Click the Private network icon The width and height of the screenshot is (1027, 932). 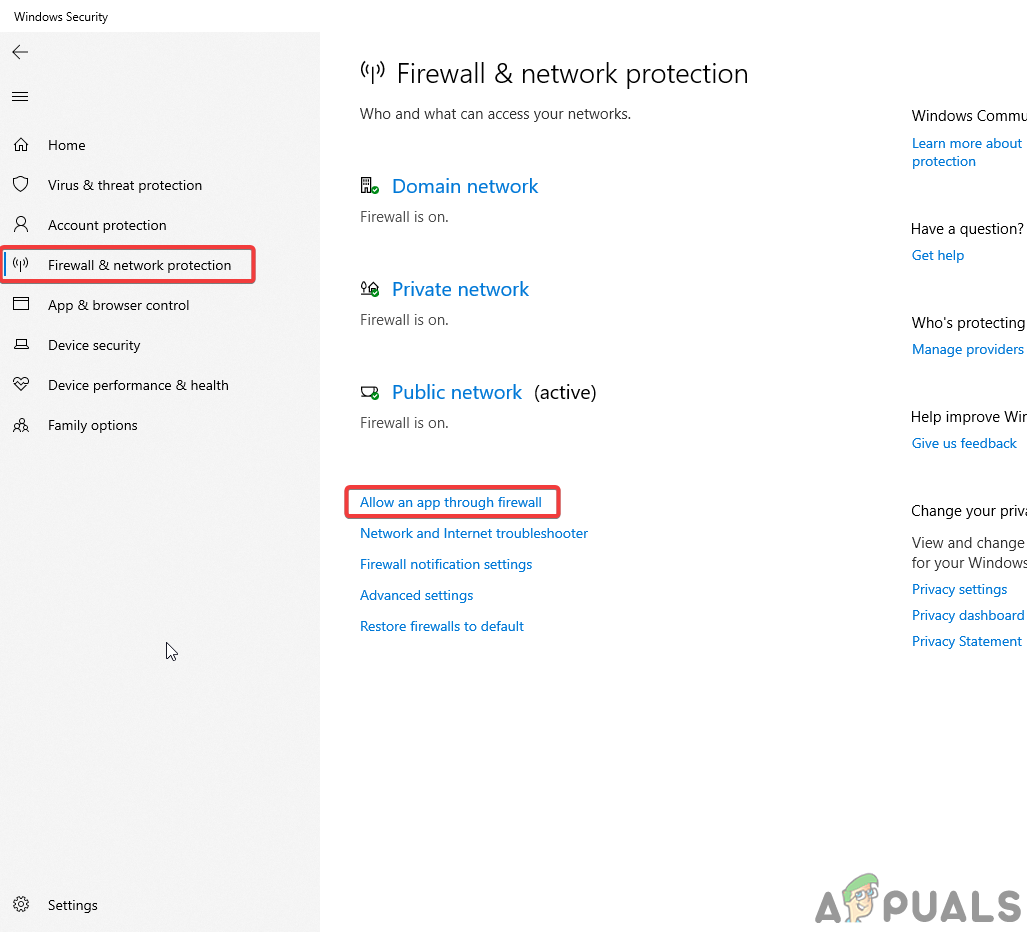368,288
